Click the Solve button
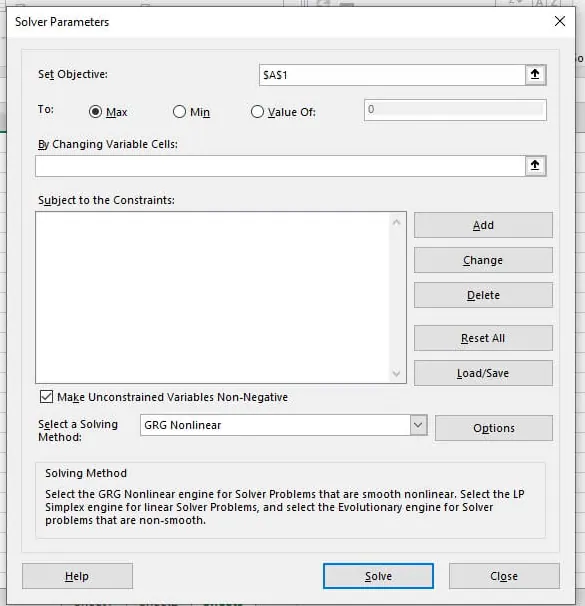The image size is (585, 606). click(378, 576)
